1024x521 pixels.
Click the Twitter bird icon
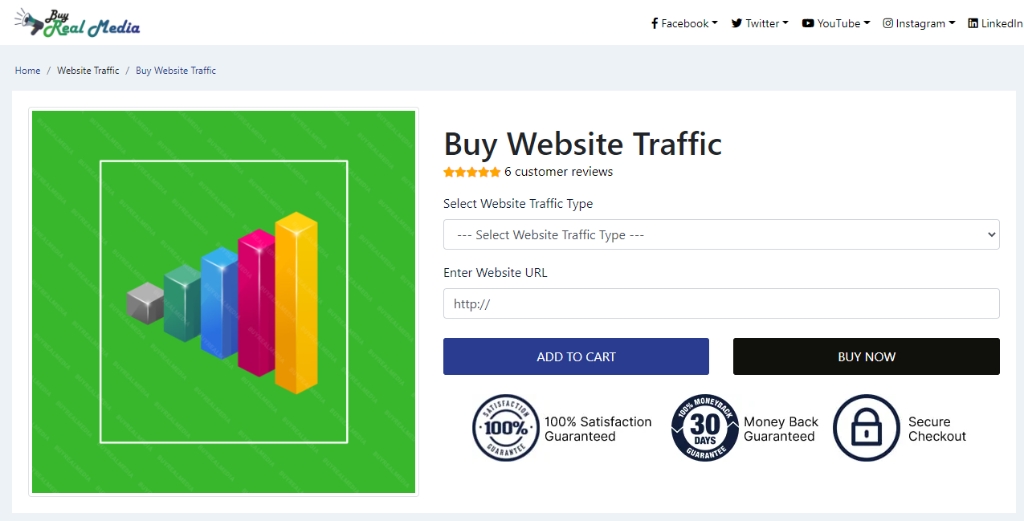pos(736,23)
